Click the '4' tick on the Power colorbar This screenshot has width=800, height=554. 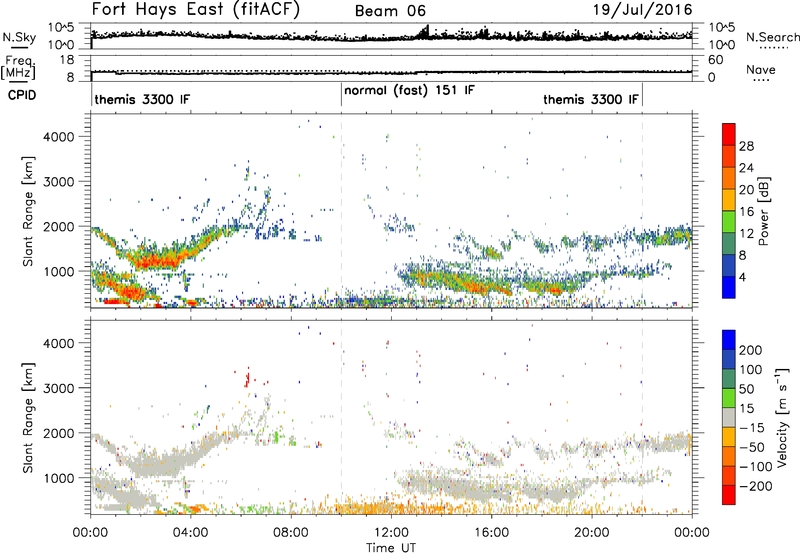(742, 277)
